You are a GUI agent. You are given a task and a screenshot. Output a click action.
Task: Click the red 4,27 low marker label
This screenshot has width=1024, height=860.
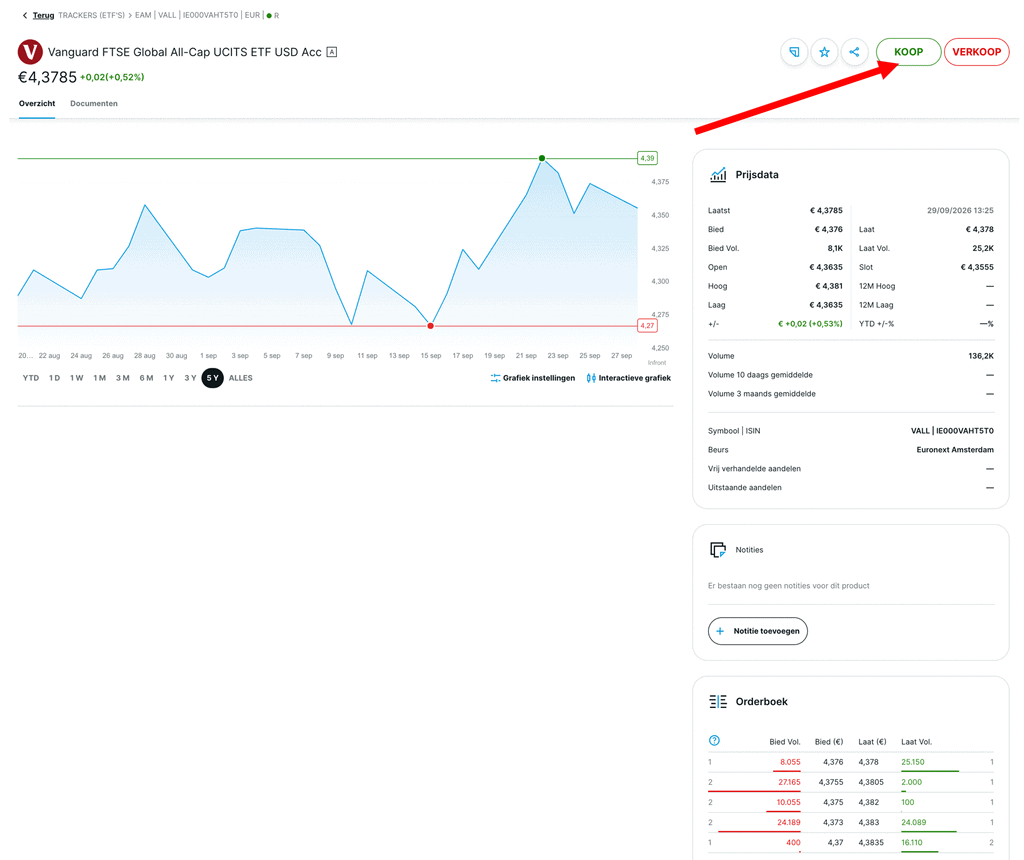[x=647, y=325]
